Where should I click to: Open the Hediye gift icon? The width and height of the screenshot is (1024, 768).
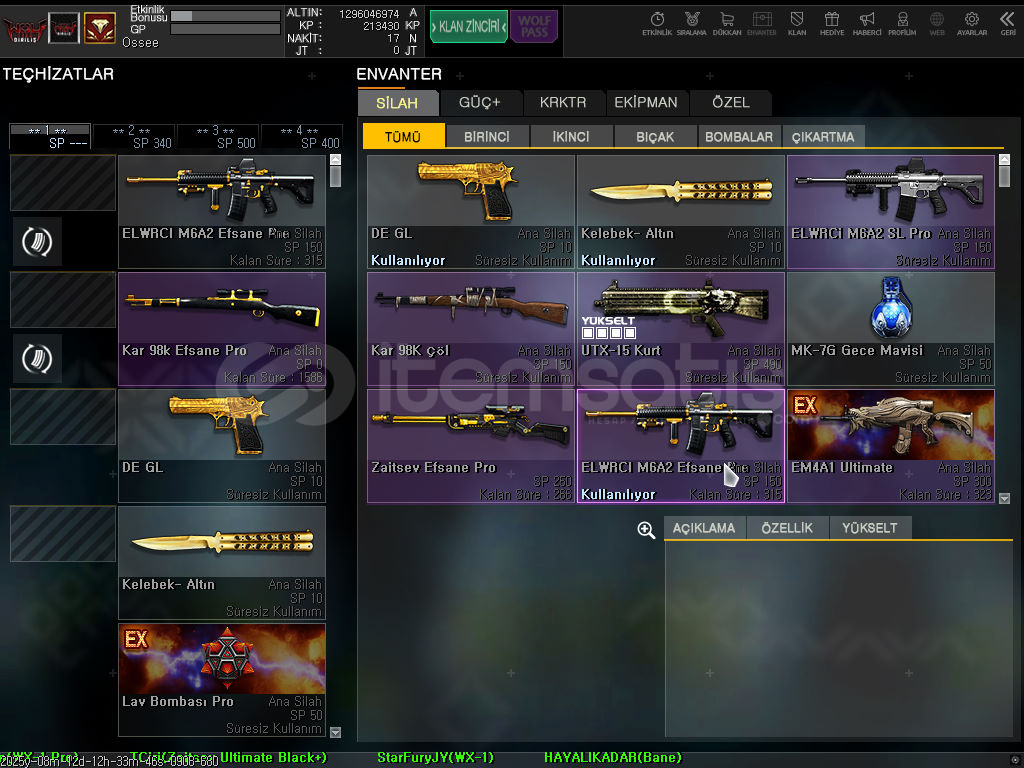tap(831, 23)
